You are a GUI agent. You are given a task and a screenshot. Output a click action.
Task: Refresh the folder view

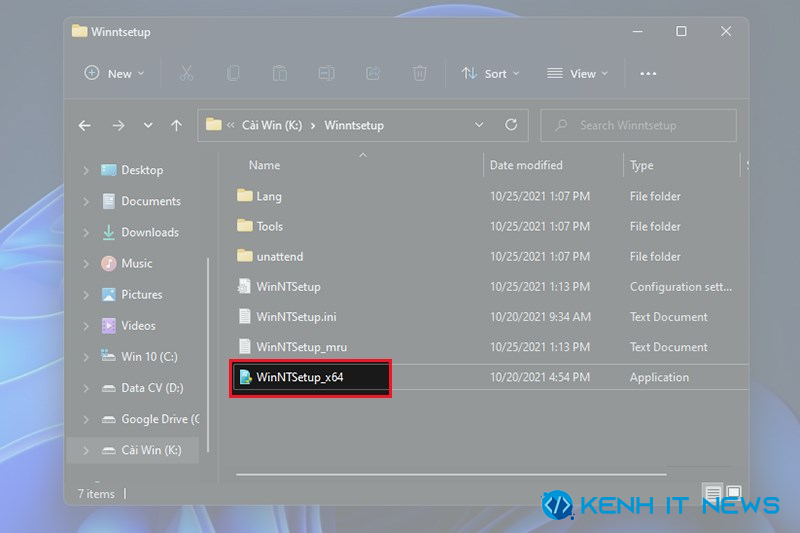click(x=511, y=125)
